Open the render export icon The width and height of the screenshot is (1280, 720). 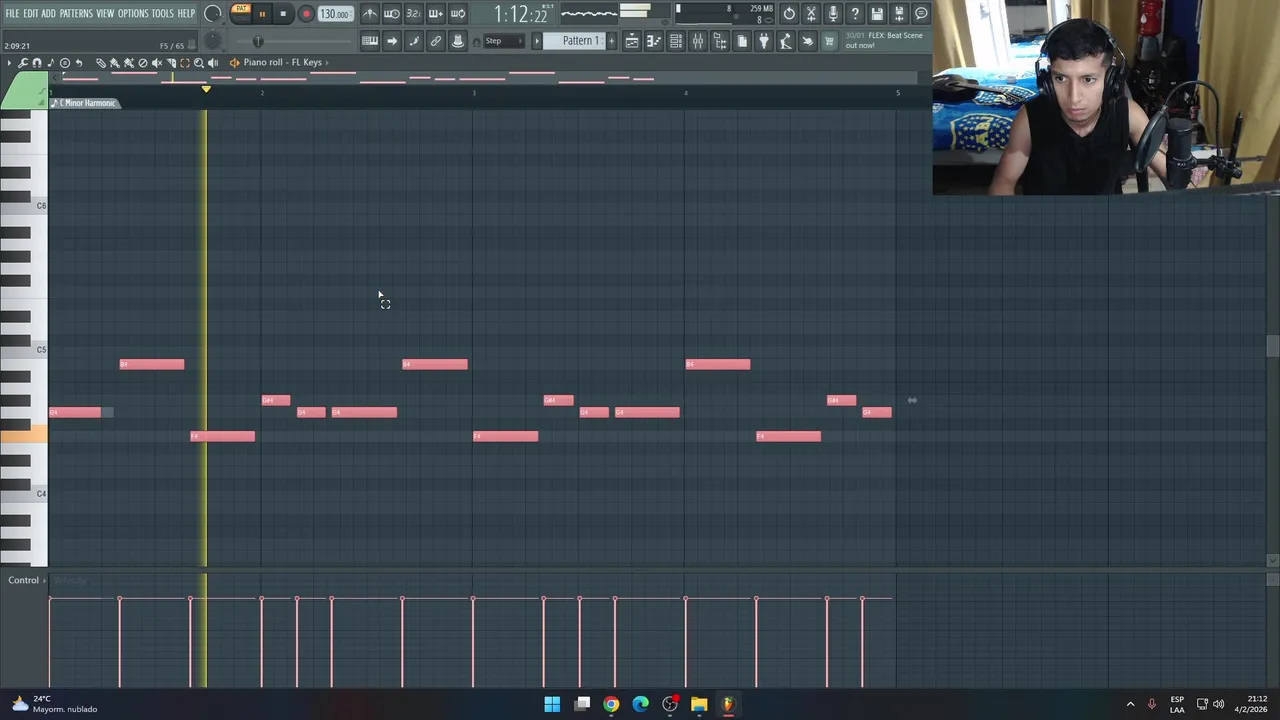tap(899, 14)
